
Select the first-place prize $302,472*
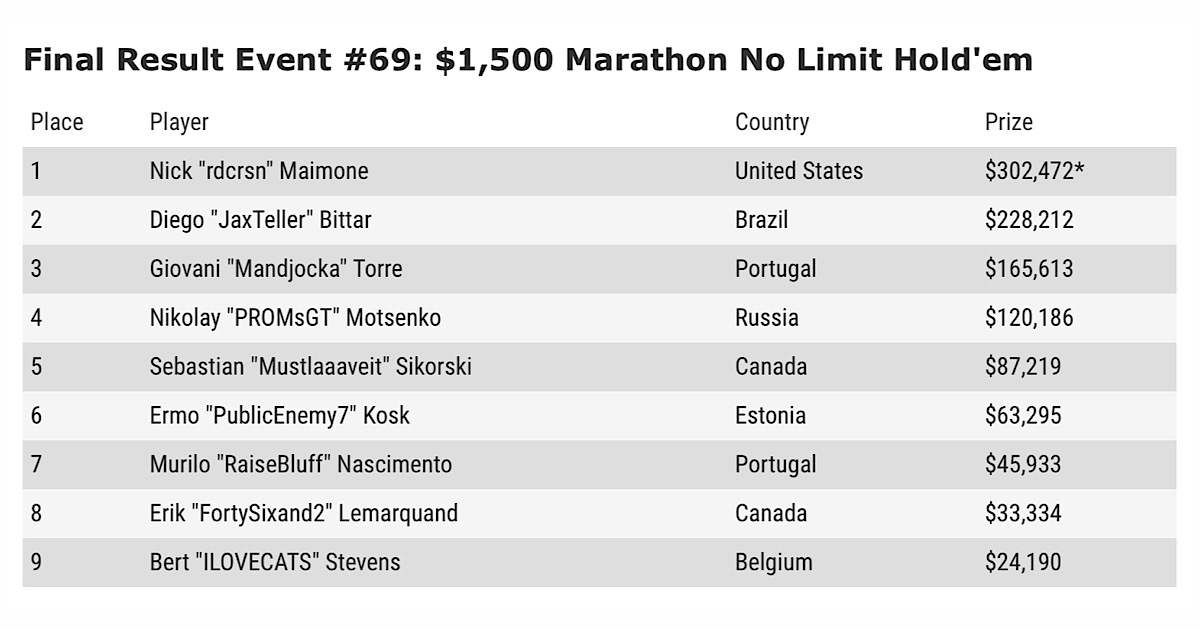click(x=1034, y=171)
